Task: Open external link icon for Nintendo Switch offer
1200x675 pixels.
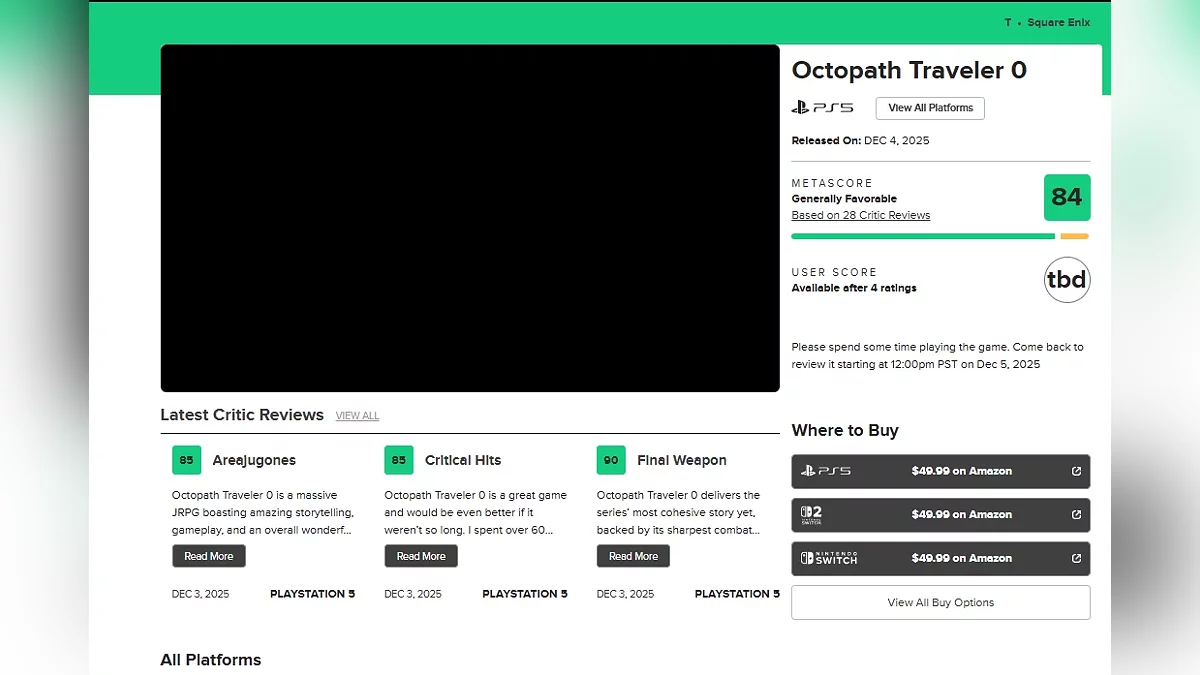Action: [1076, 558]
